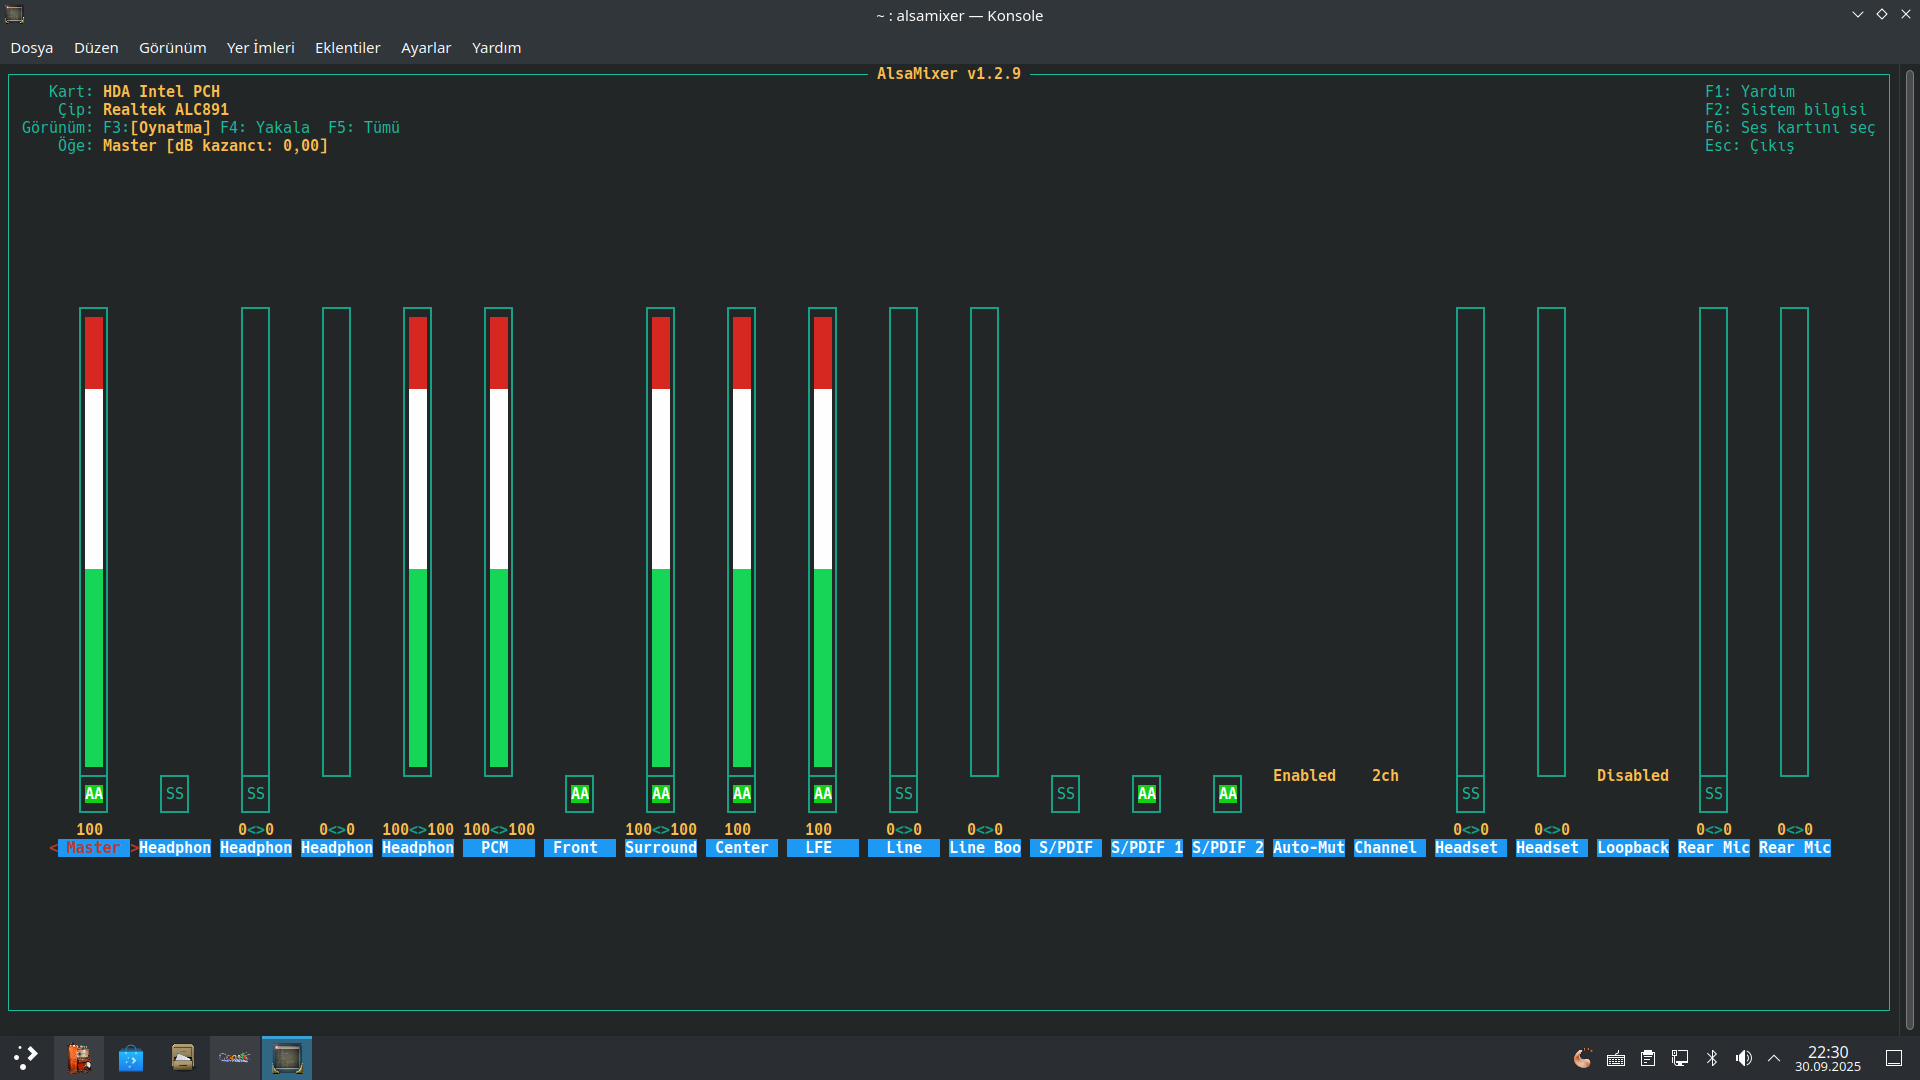Toggle the Front channel mute indicator

tap(580, 794)
